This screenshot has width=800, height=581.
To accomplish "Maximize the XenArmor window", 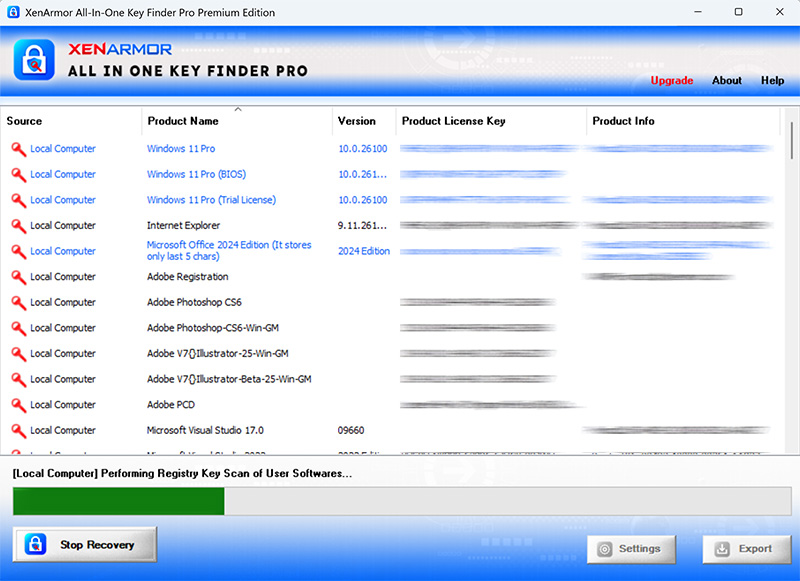I will (738, 12).
